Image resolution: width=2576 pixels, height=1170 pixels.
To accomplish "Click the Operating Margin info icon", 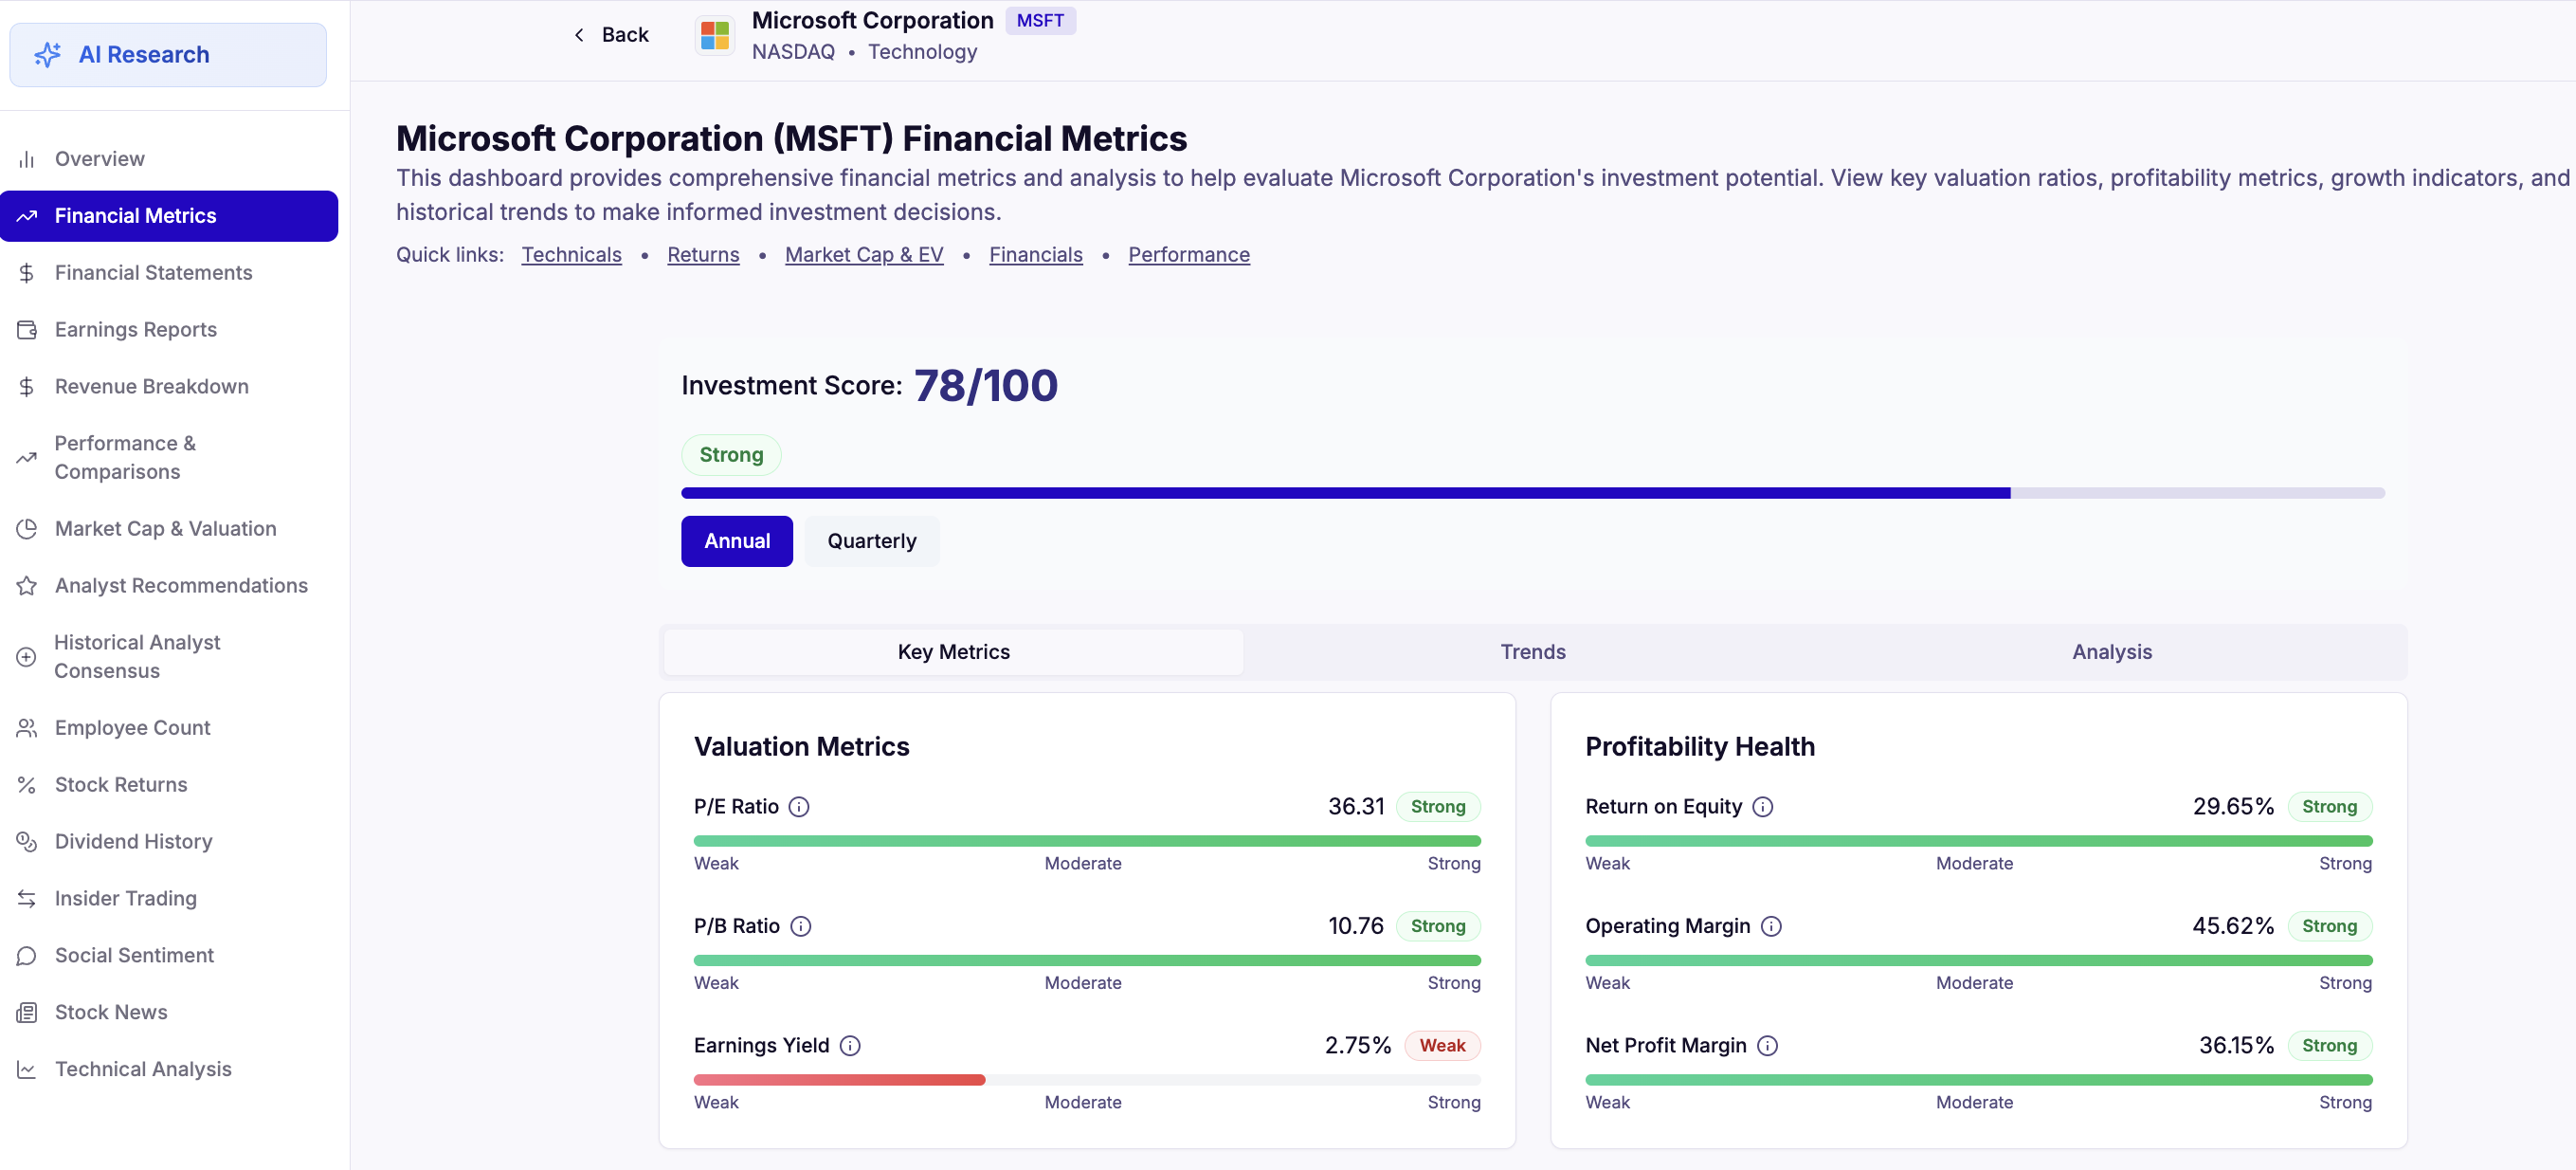I will coord(1770,926).
